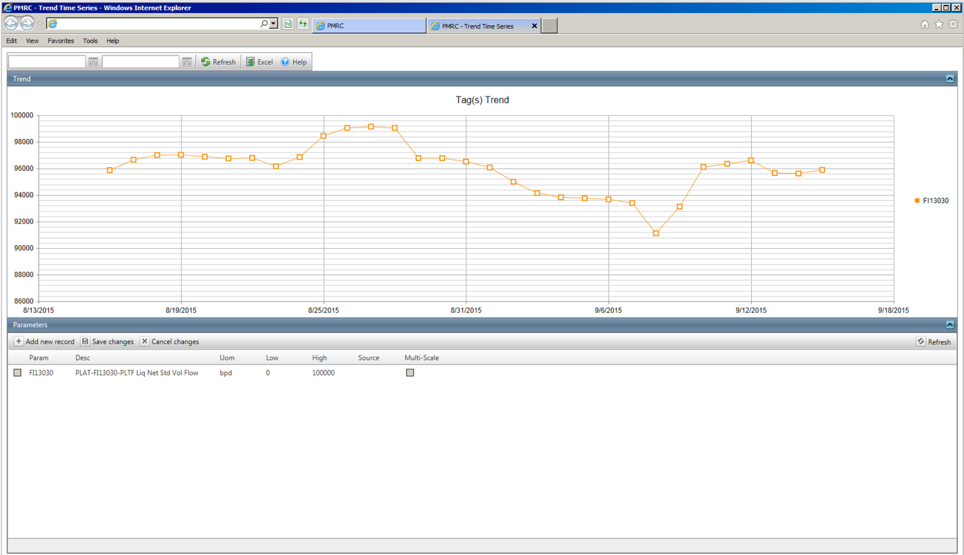Select the FI13030 row checkbox
The height and width of the screenshot is (555, 964).
point(17,373)
